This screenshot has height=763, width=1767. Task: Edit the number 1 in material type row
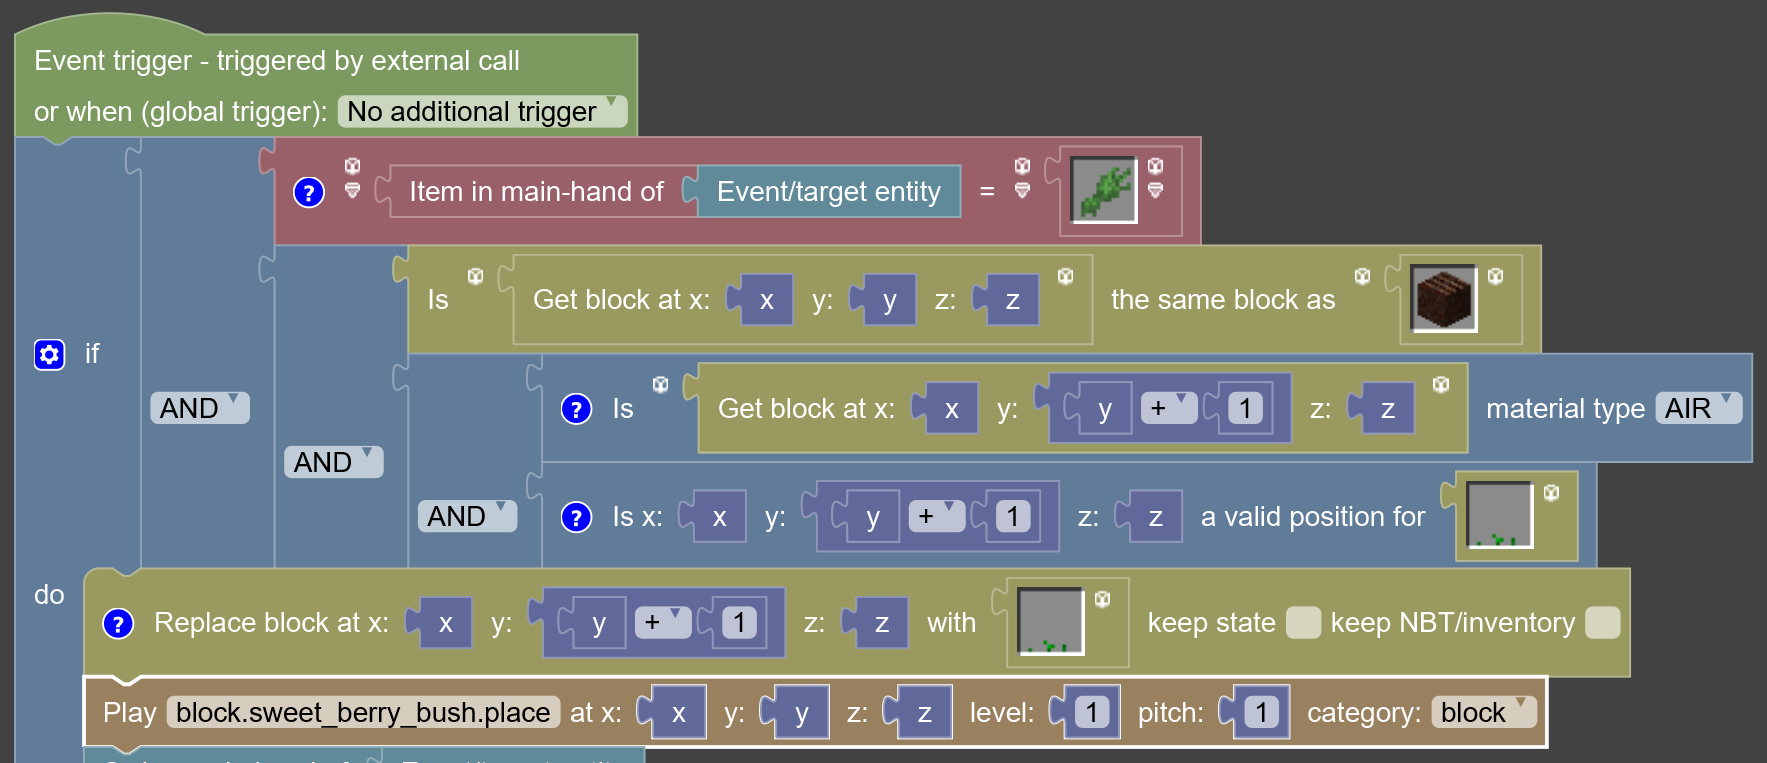(x=1245, y=408)
